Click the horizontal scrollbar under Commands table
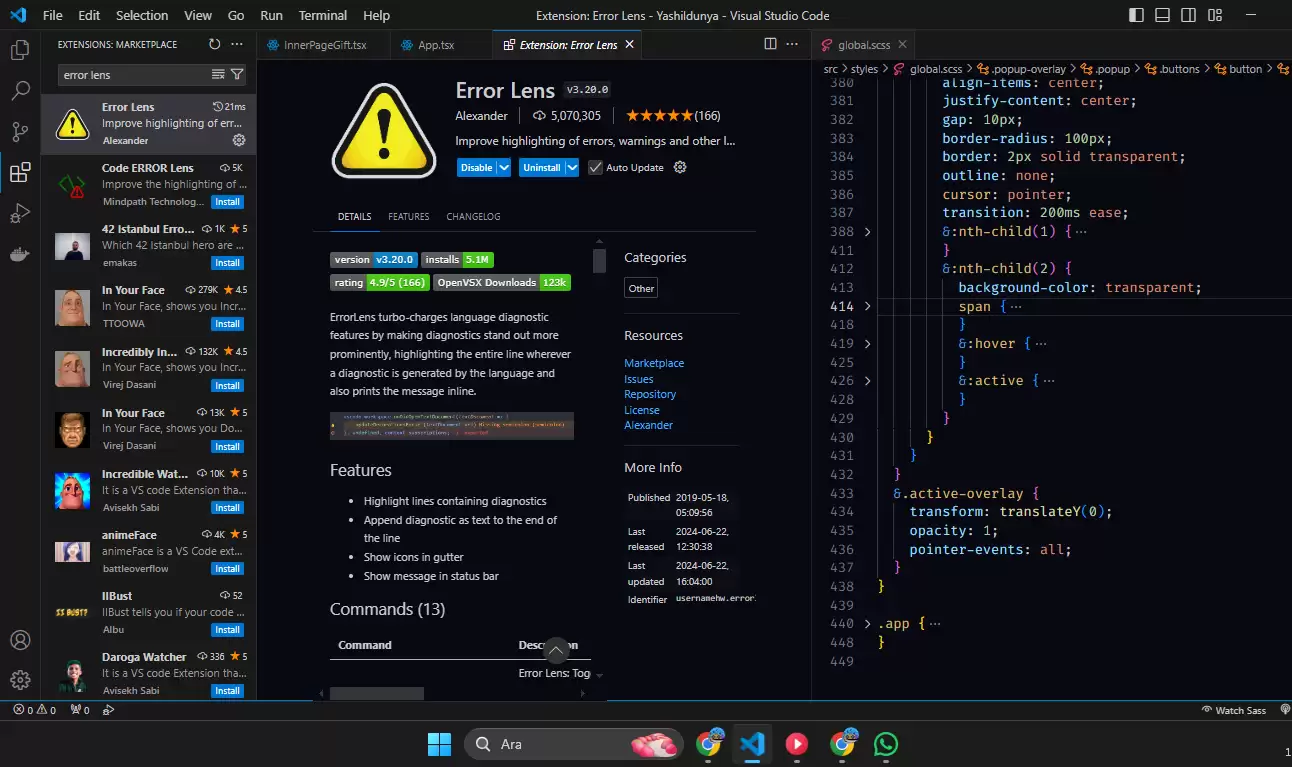 (377, 693)
